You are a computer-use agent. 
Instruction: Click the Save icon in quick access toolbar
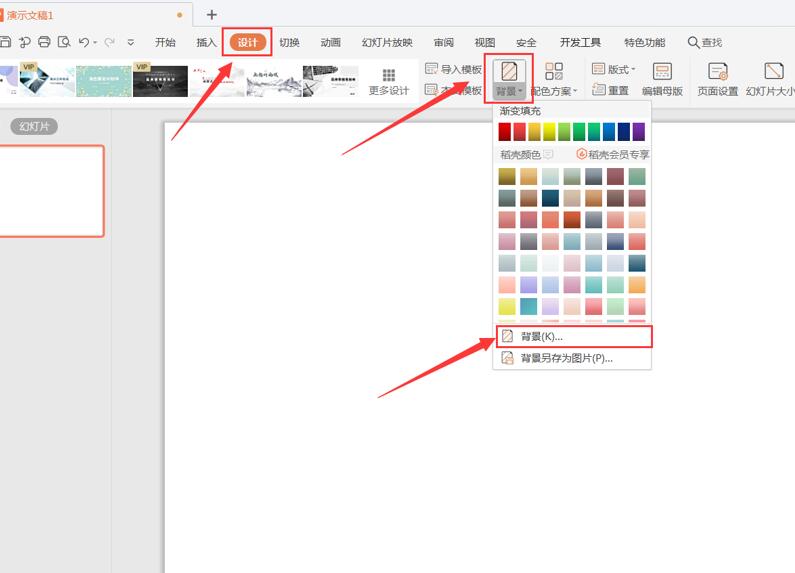point(5,42)
